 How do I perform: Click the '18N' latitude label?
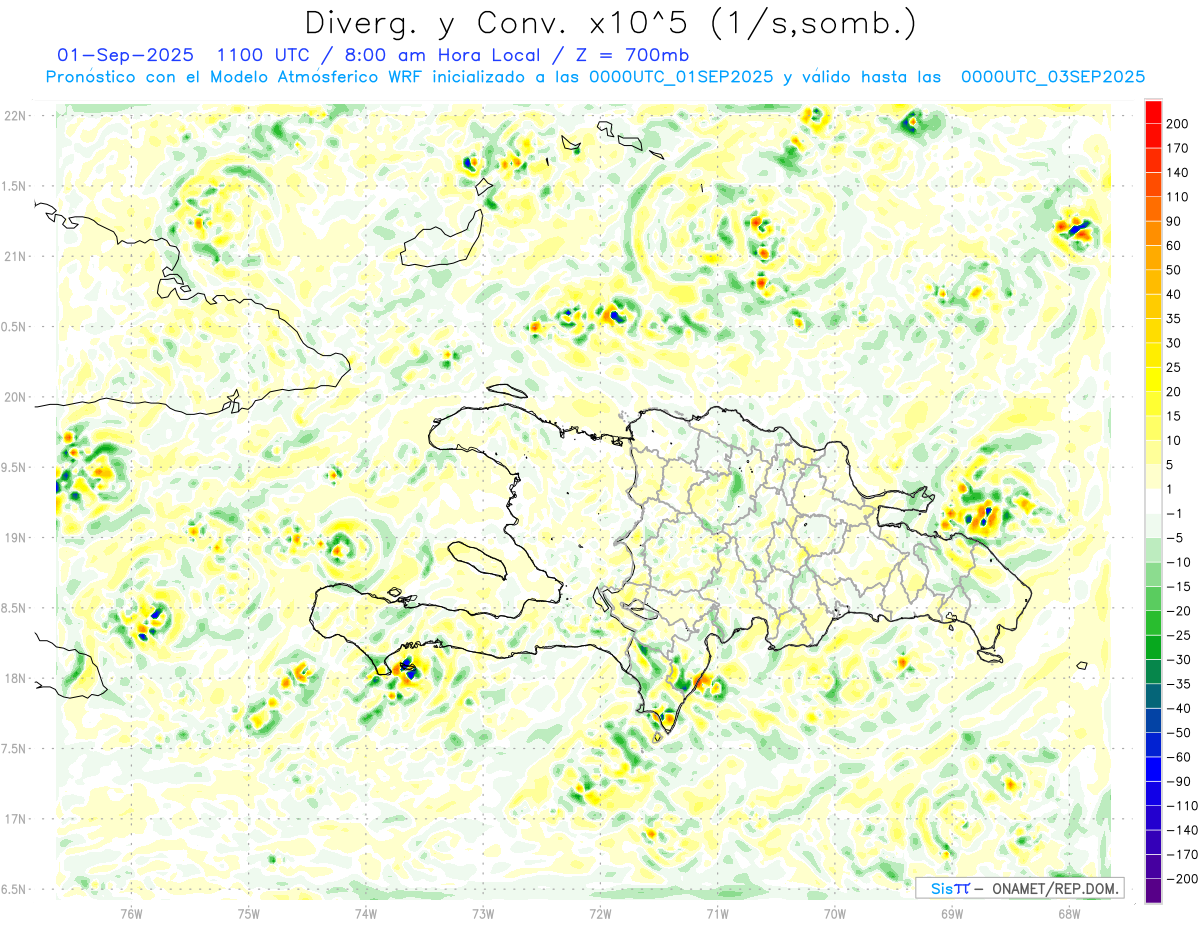tap(15, 678)
